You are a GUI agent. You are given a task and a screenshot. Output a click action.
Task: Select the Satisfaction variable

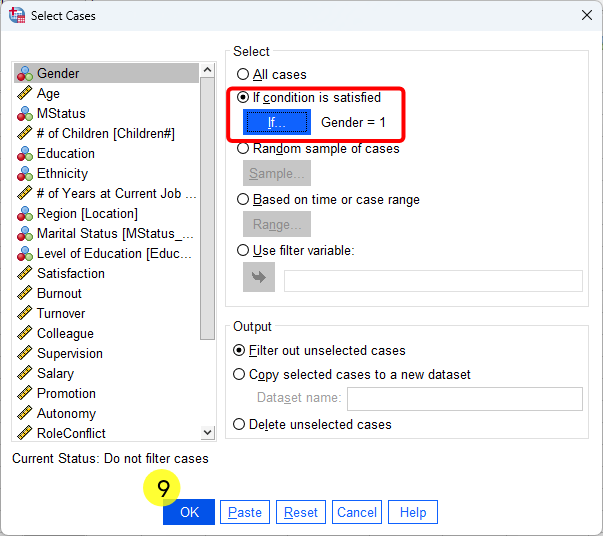coord(106,273)
